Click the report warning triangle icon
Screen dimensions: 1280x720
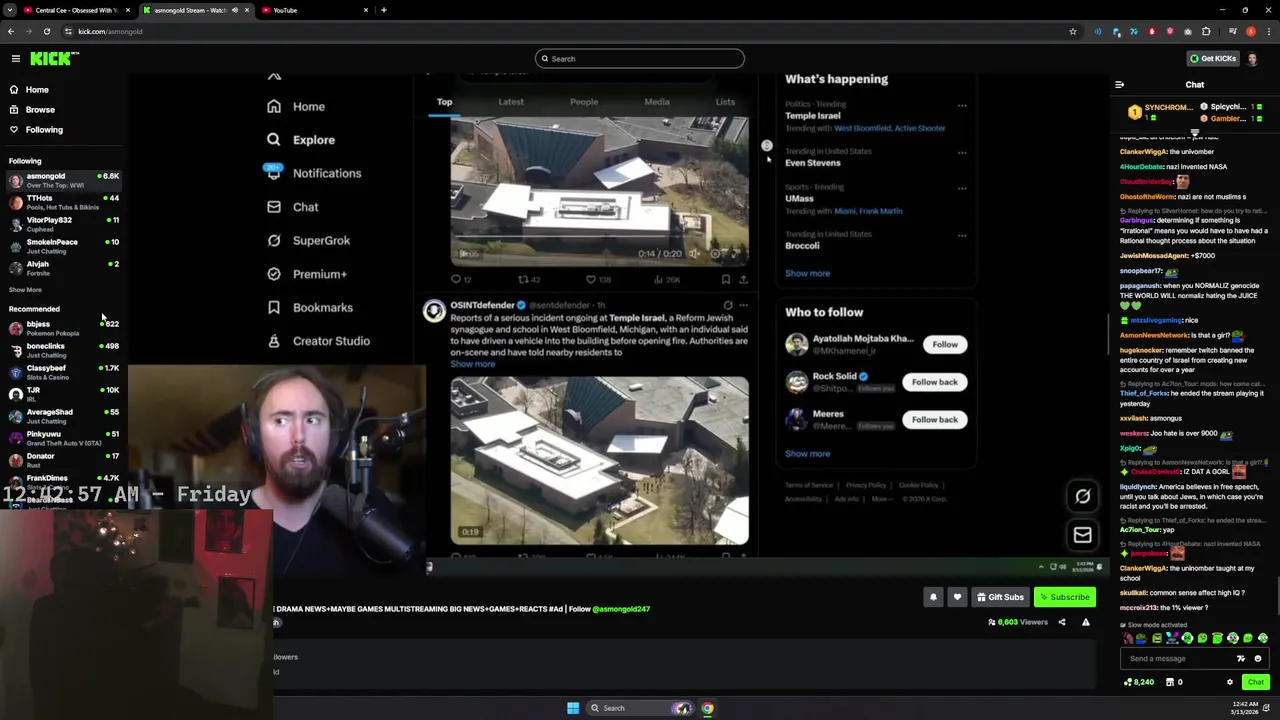coord(1085,622)
